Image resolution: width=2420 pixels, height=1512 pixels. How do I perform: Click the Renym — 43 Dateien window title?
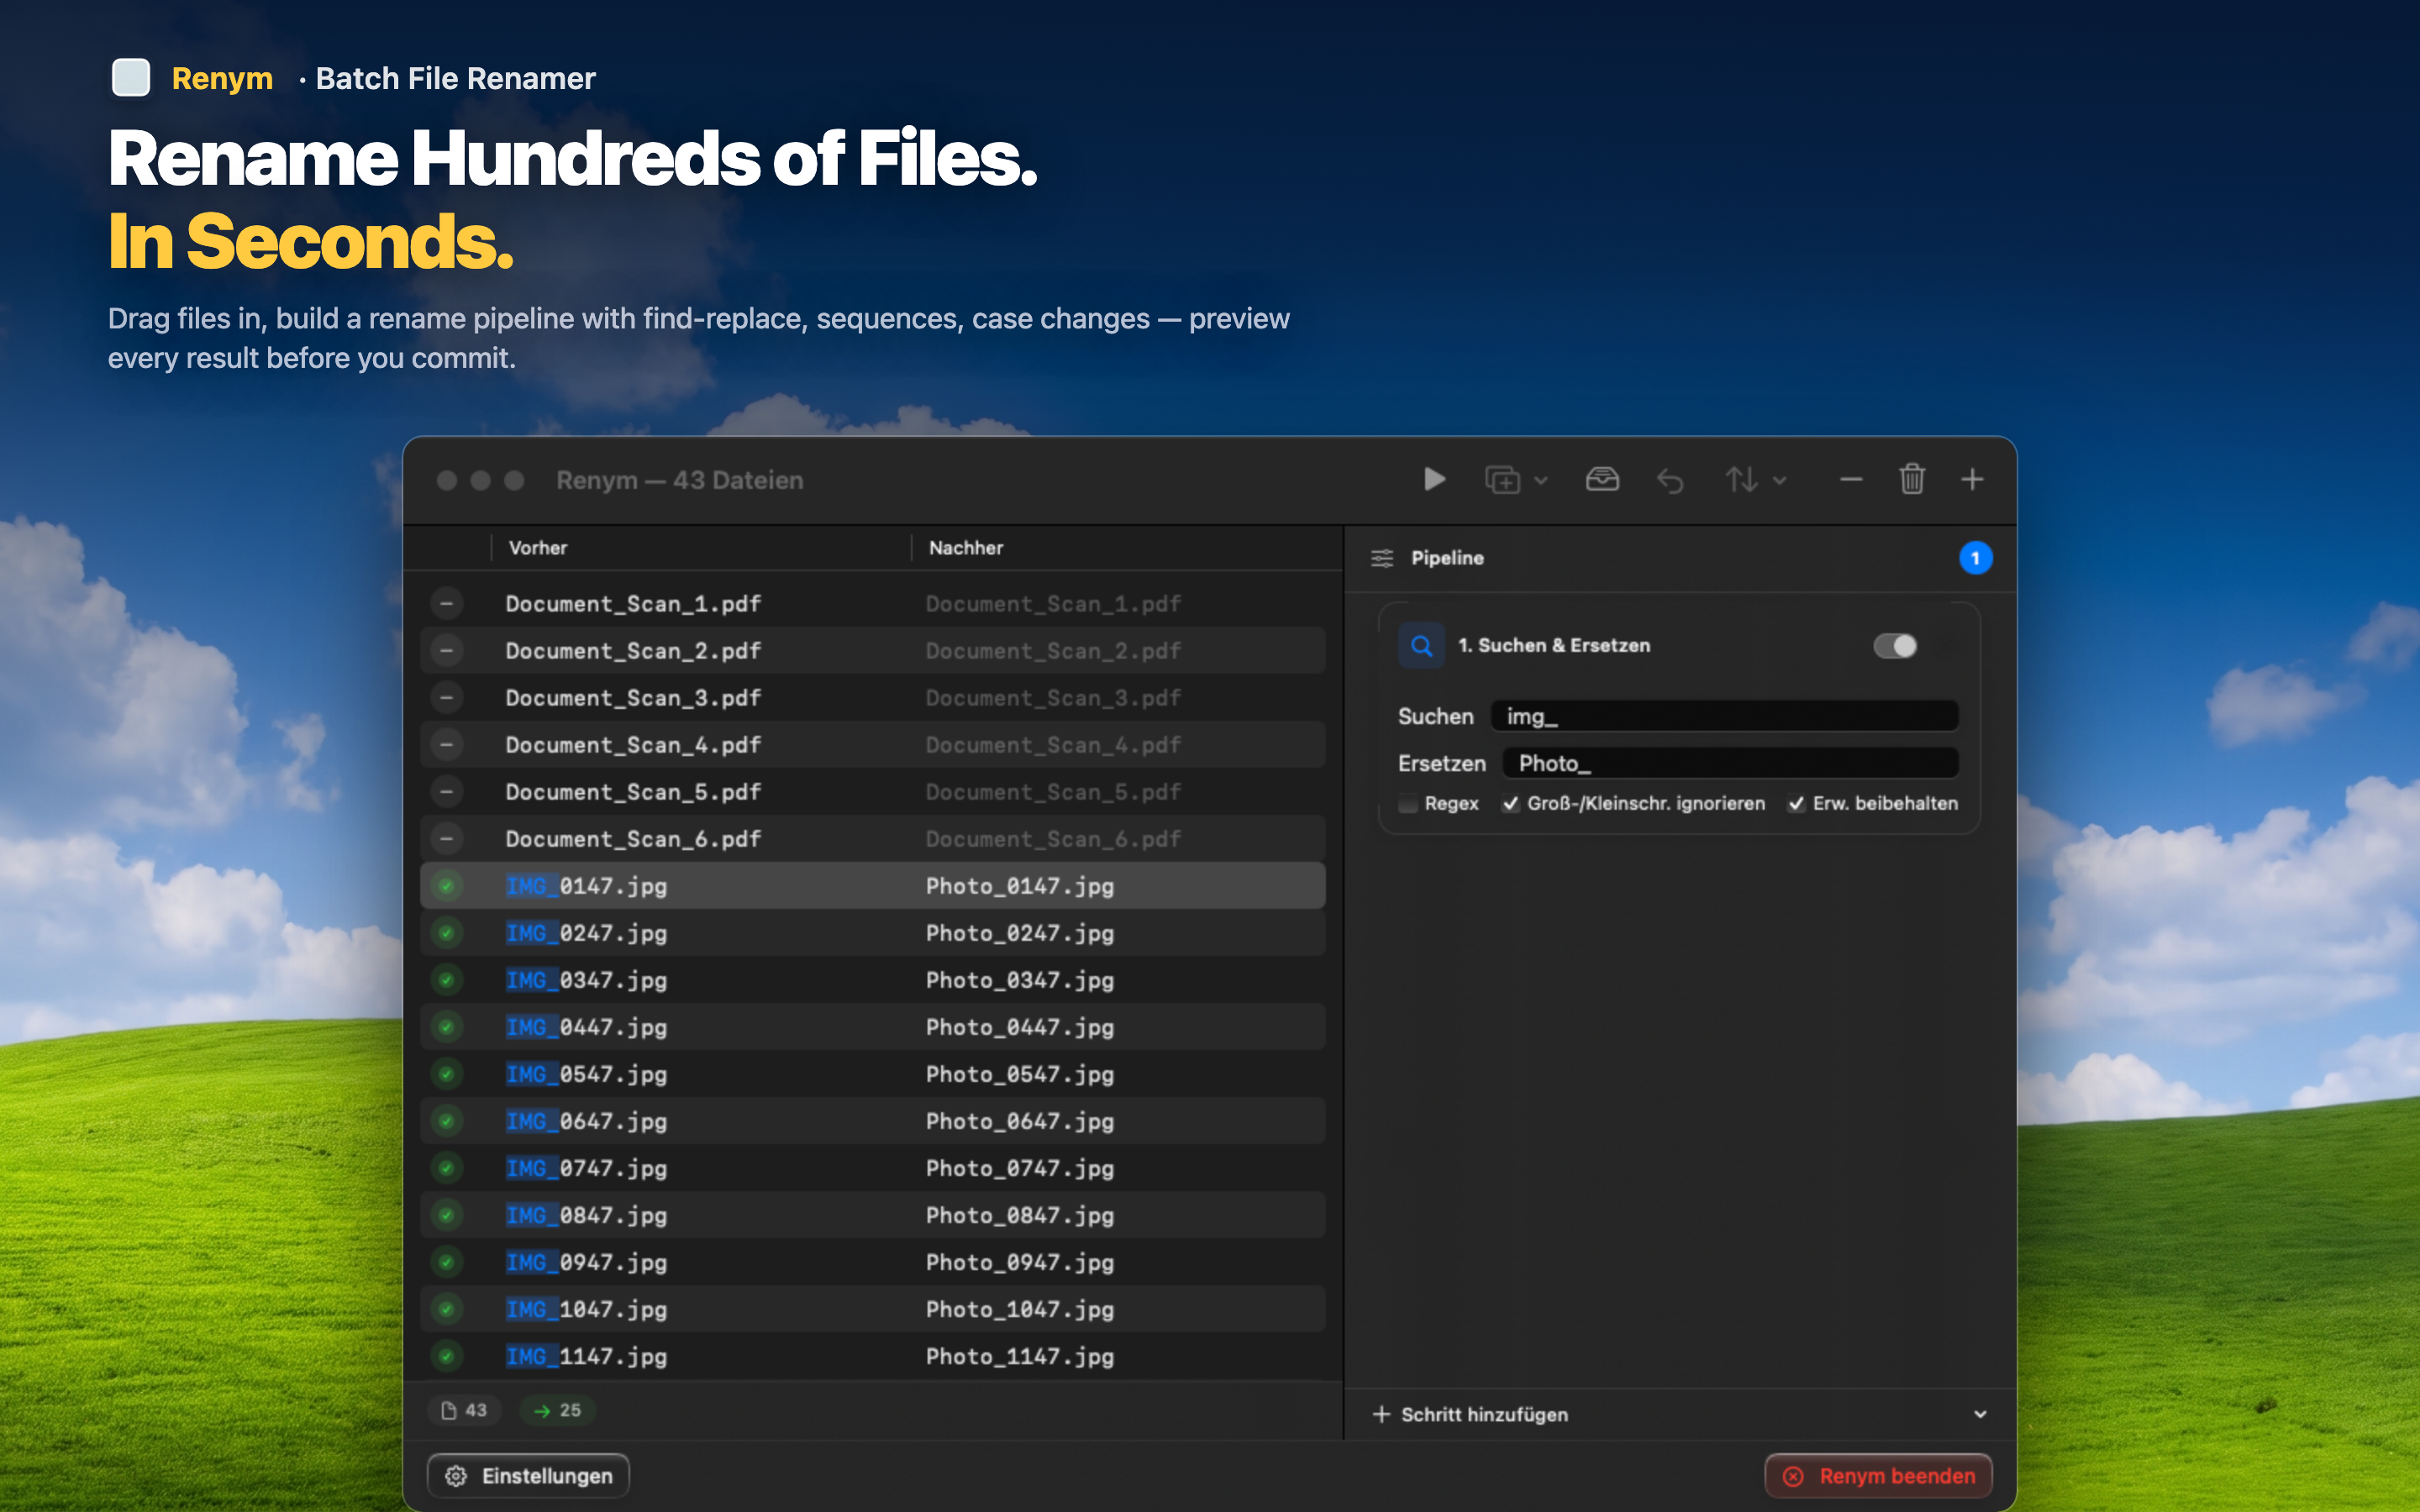coord(680,480)
